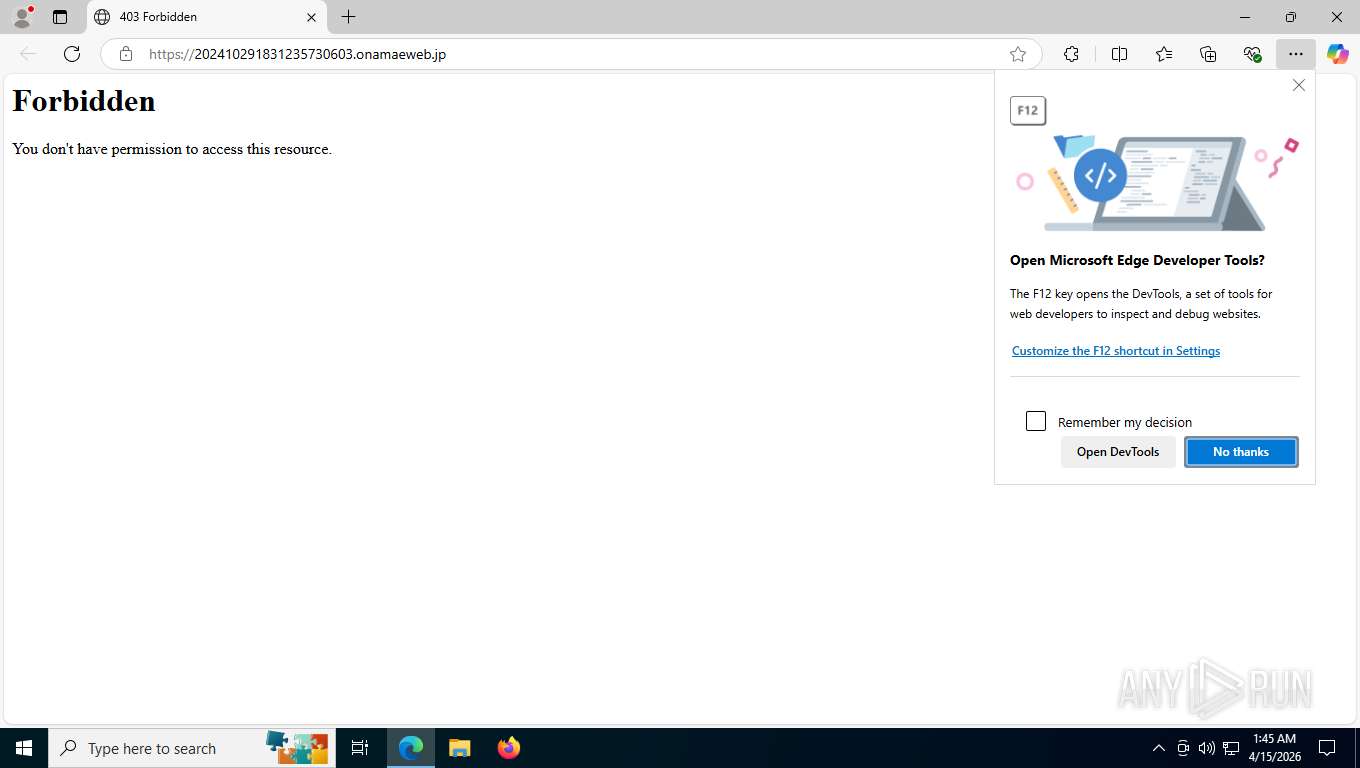Click the search highlights puzzle image
Image resolution: width=1360 pixels, height=768 pixels.
[x=297, y=748]
